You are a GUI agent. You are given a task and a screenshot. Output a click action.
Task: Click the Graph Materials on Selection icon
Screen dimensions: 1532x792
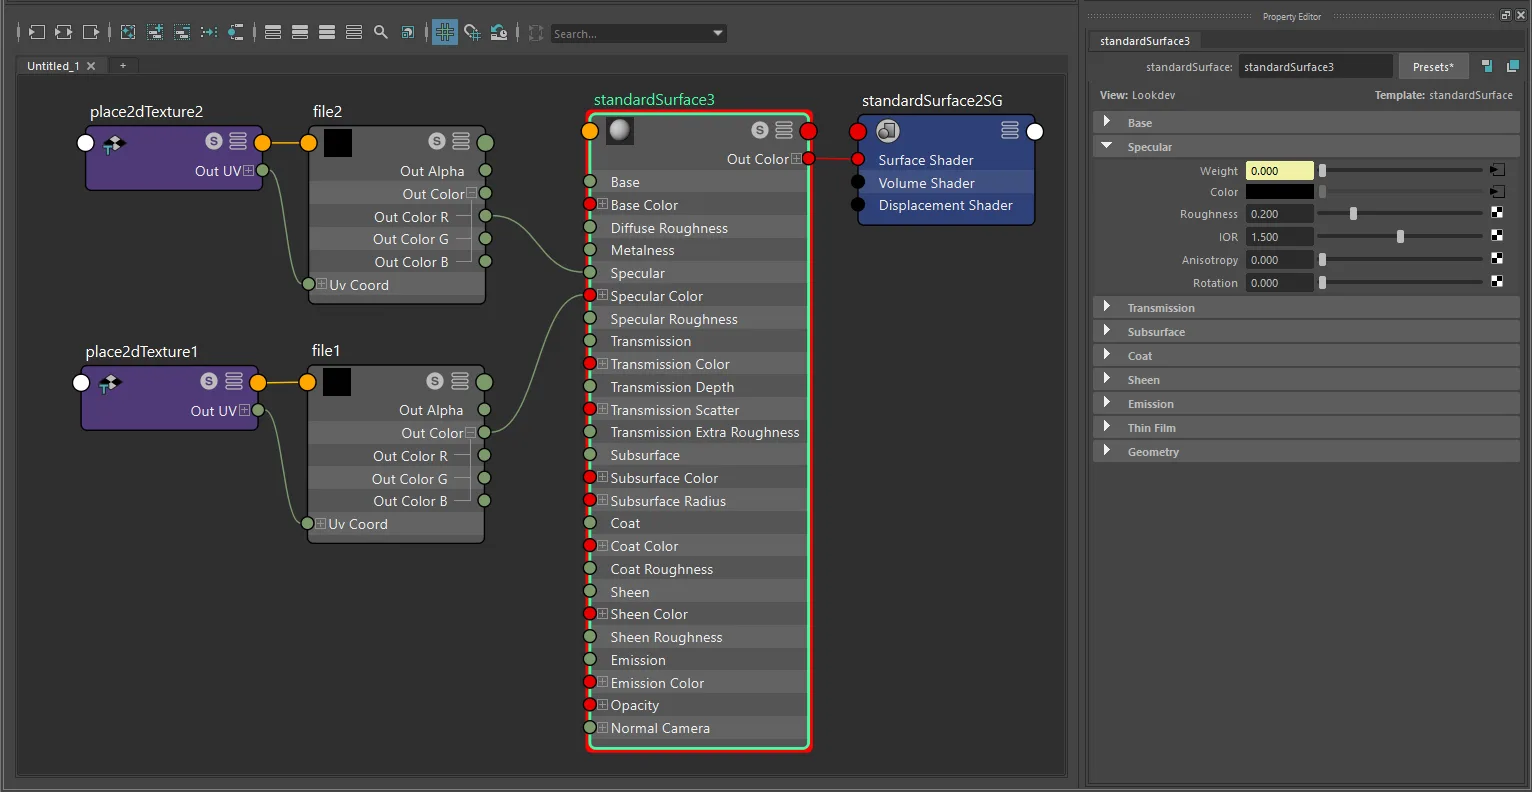pyautogui.click(x=235, y=33)
